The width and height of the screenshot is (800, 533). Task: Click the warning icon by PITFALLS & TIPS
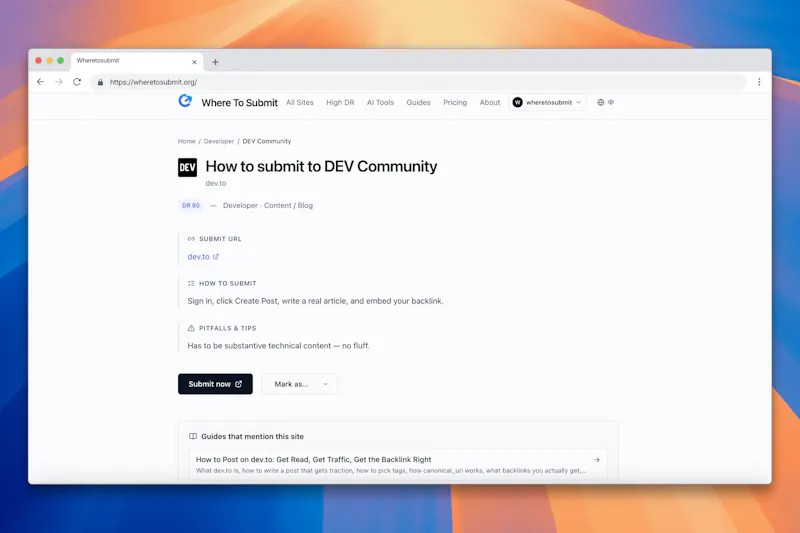click(191, 328)
